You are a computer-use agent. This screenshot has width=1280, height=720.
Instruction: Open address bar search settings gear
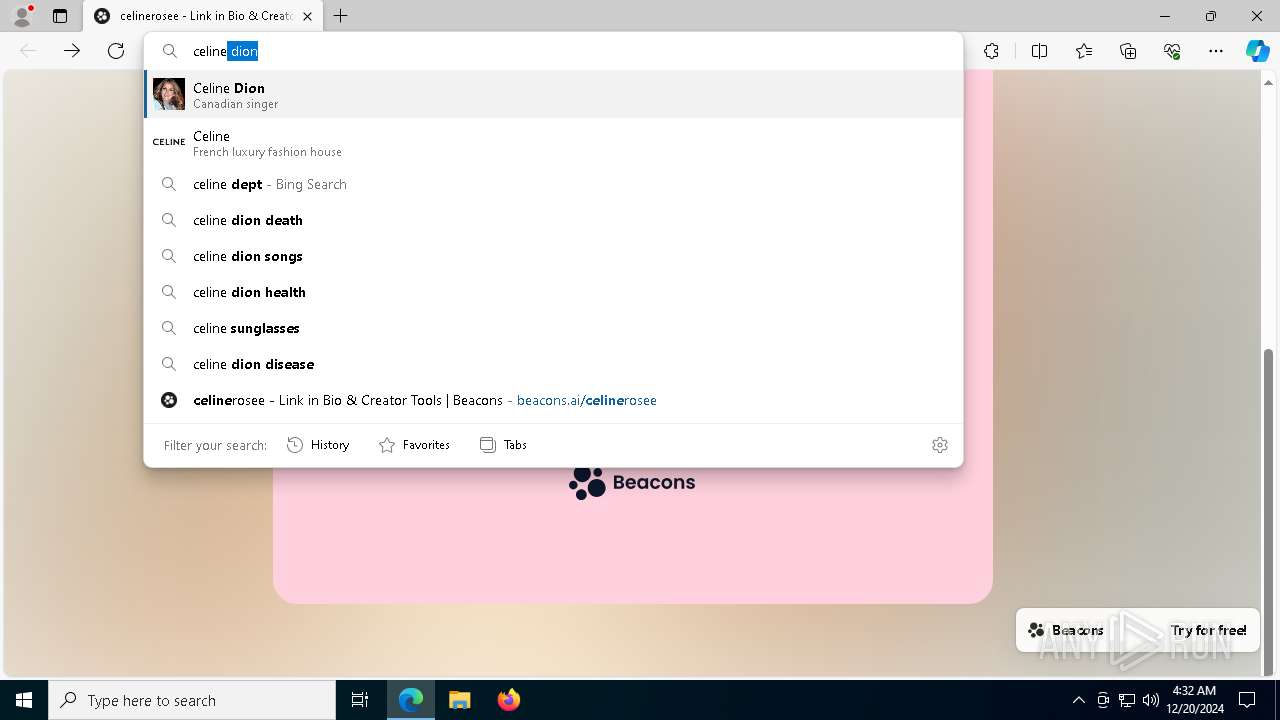940,445
